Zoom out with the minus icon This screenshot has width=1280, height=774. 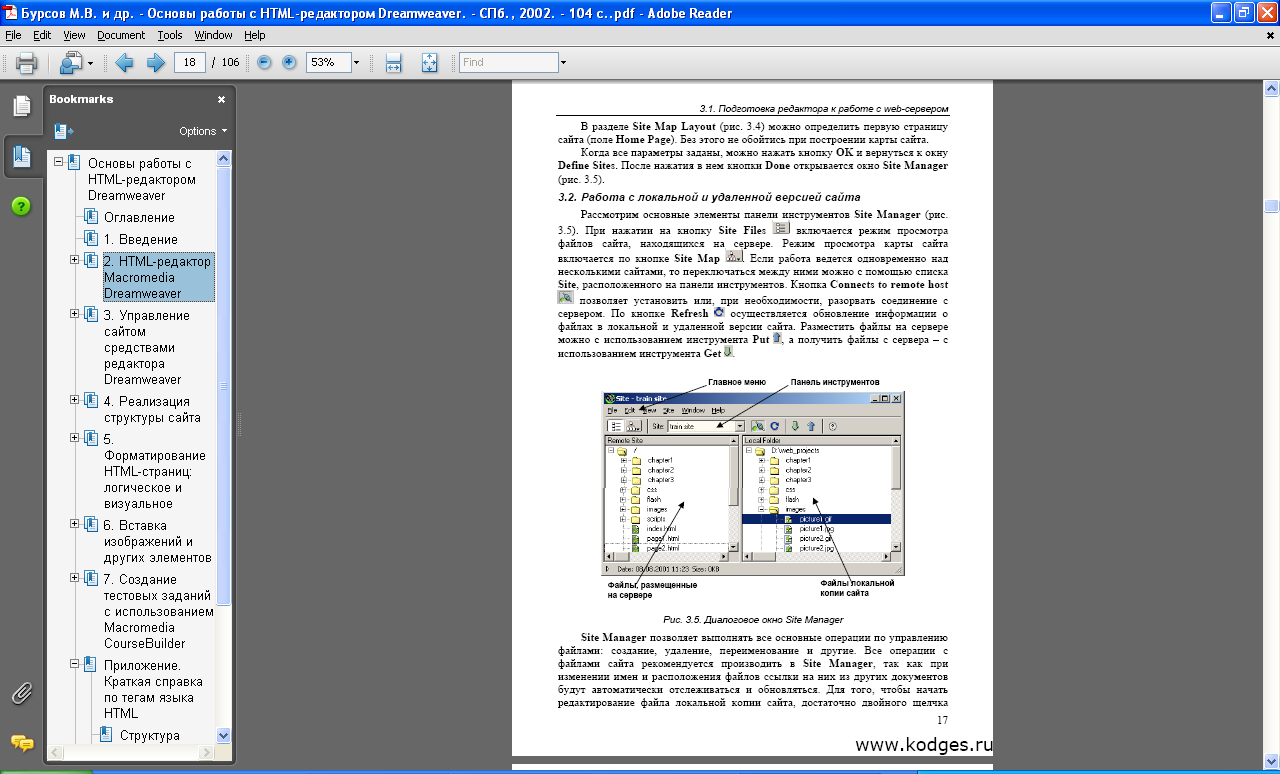[x=264, y=62]
